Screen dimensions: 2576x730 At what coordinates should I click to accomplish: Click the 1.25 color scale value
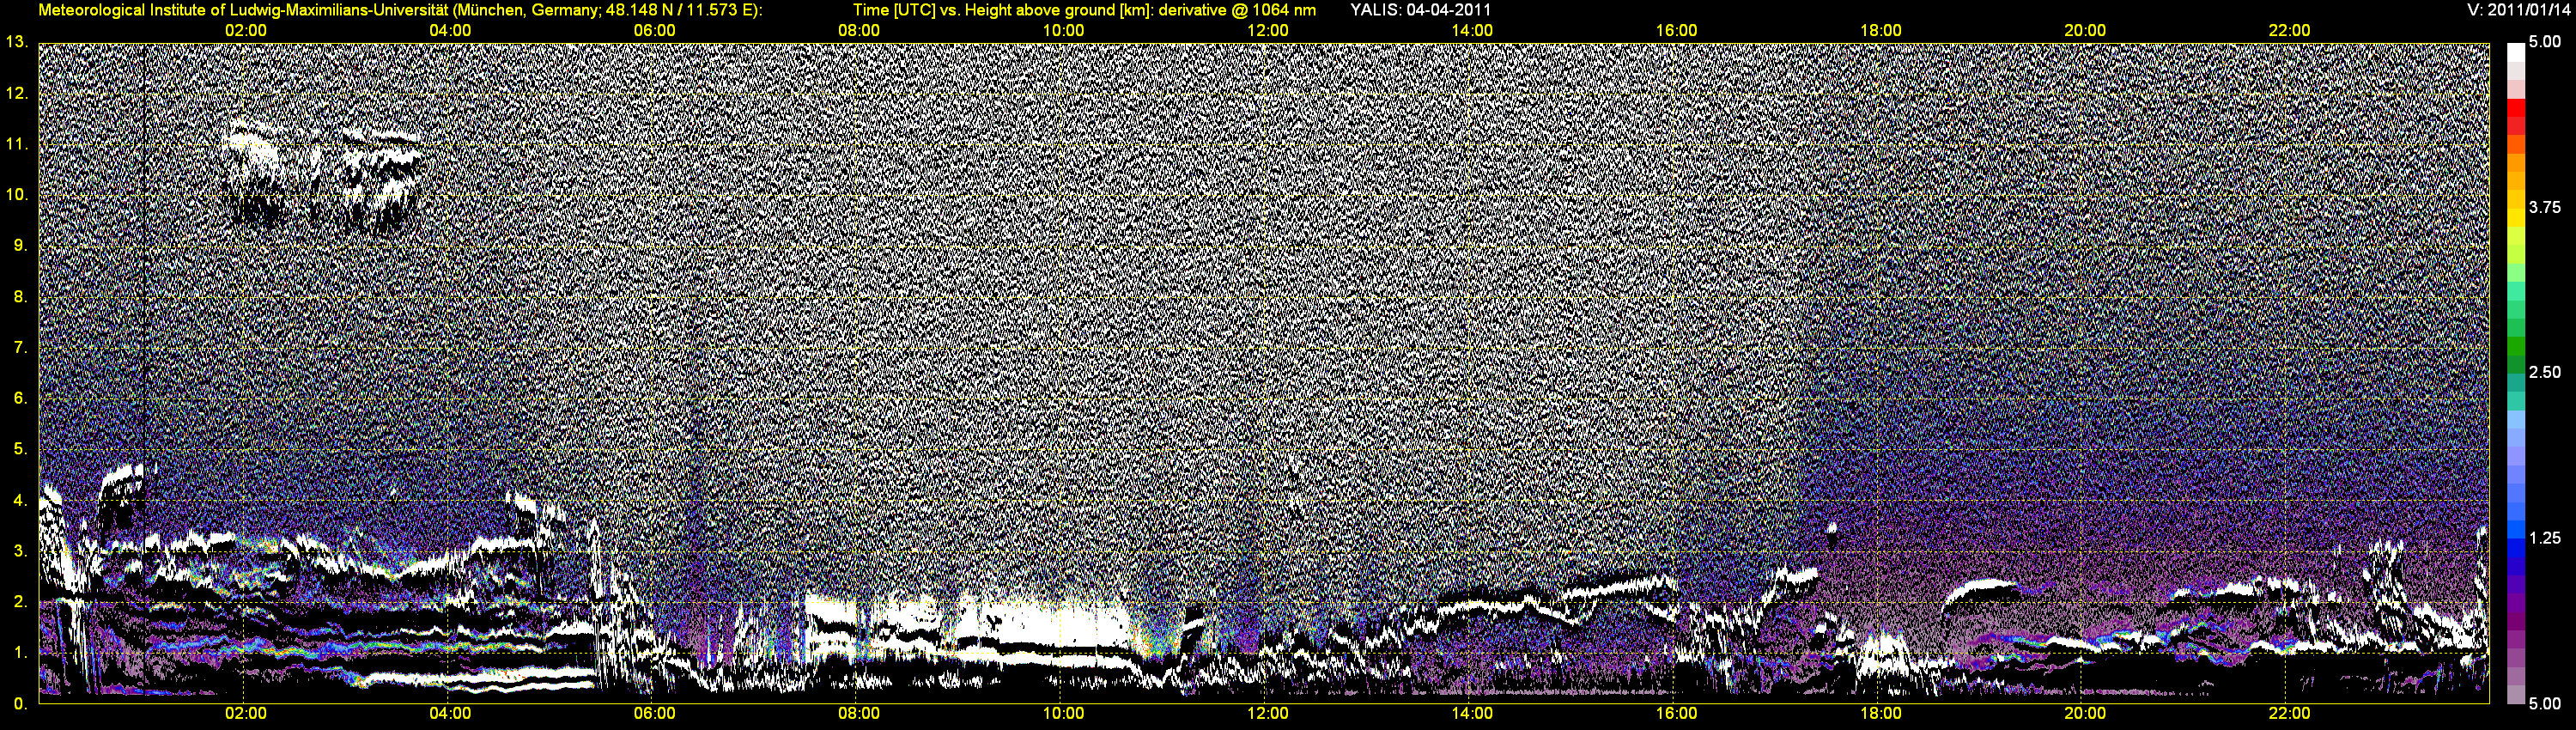[2545, 538]
